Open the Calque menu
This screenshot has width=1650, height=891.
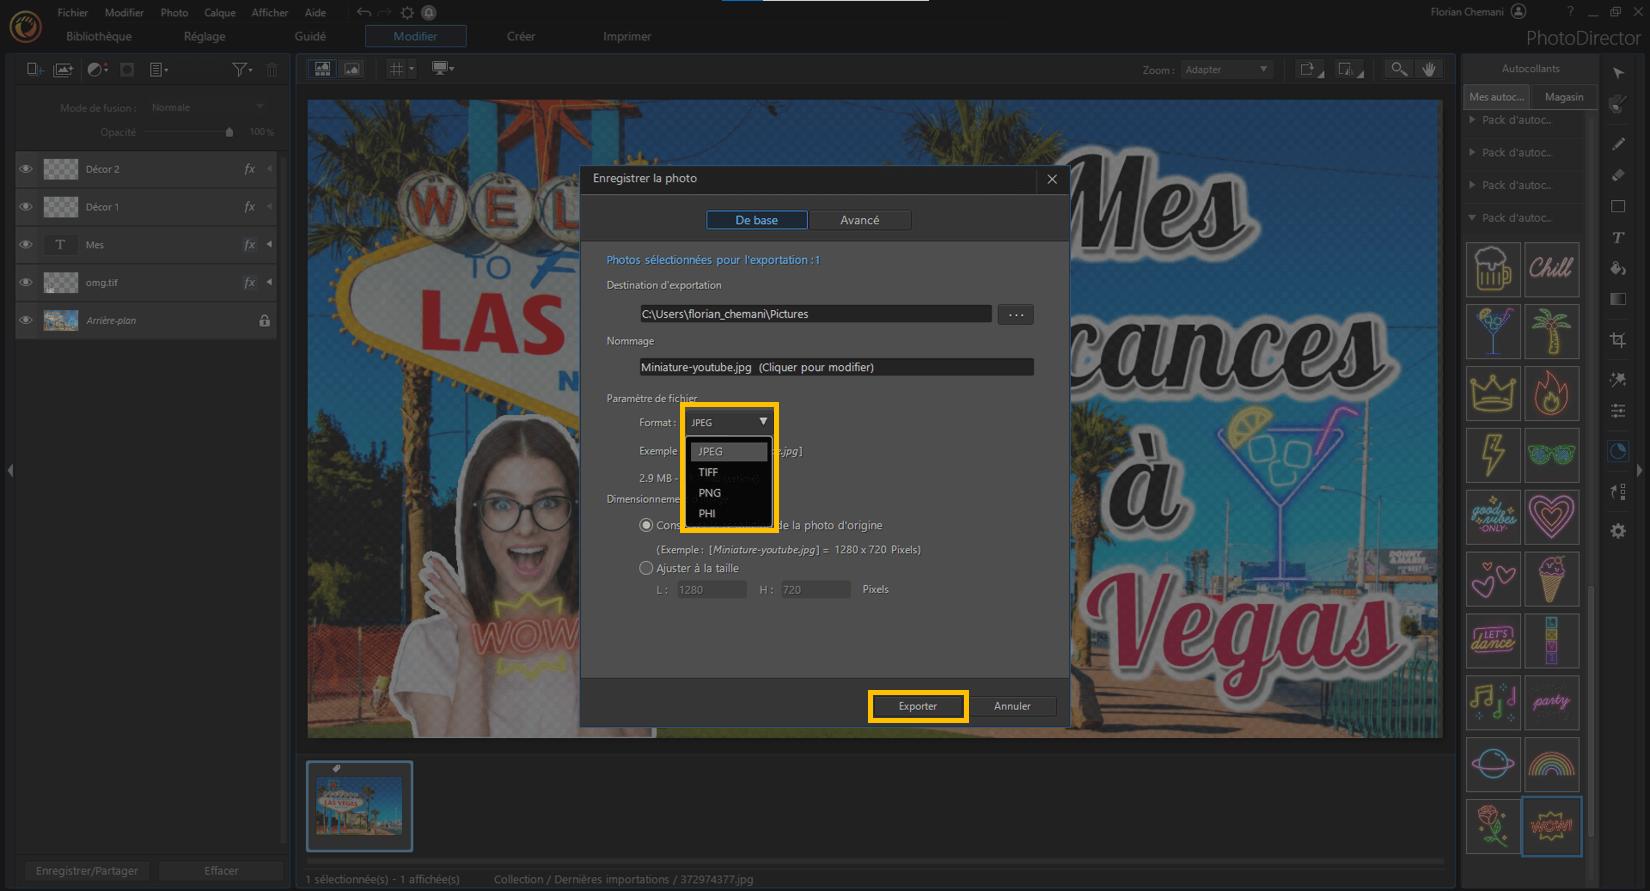(x=219, y=13)
